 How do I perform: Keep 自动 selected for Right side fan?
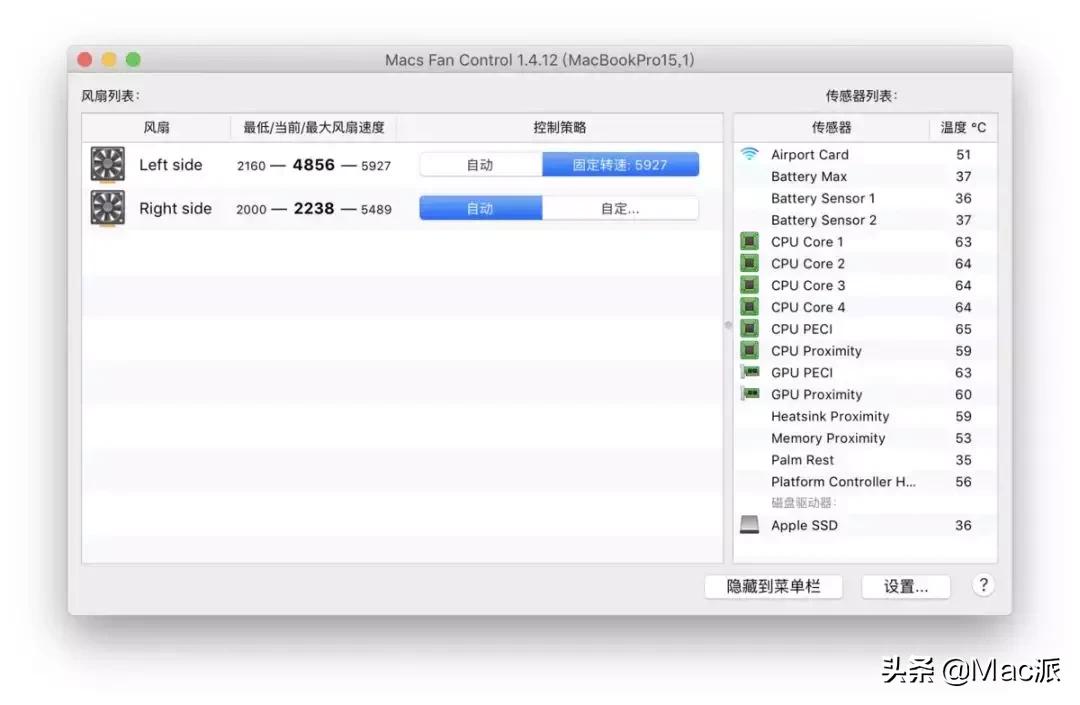[478, 208]
